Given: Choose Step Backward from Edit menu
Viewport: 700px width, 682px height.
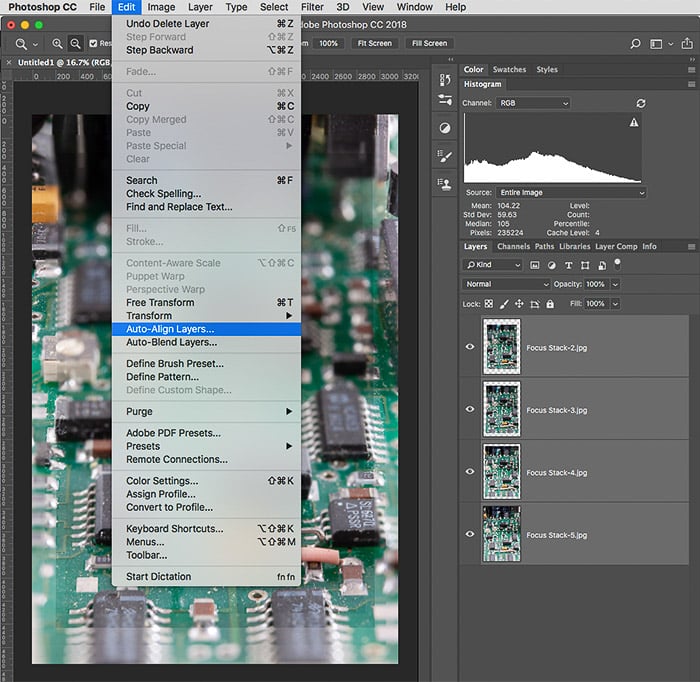Looking at the screenshot, I should (x=206, y=50).
